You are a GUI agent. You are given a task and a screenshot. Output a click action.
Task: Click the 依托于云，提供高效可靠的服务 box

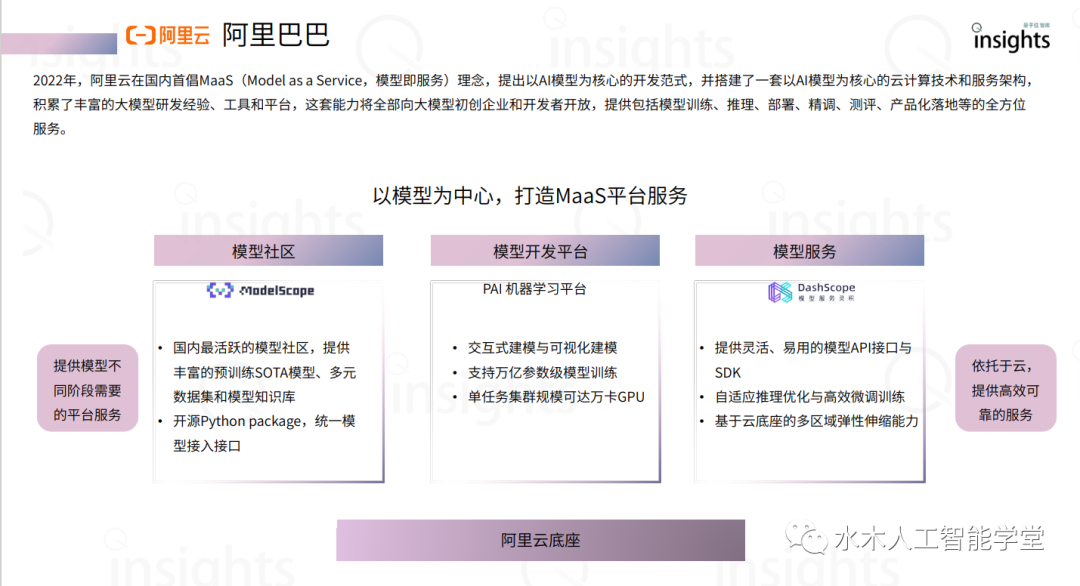[1005, 389]
